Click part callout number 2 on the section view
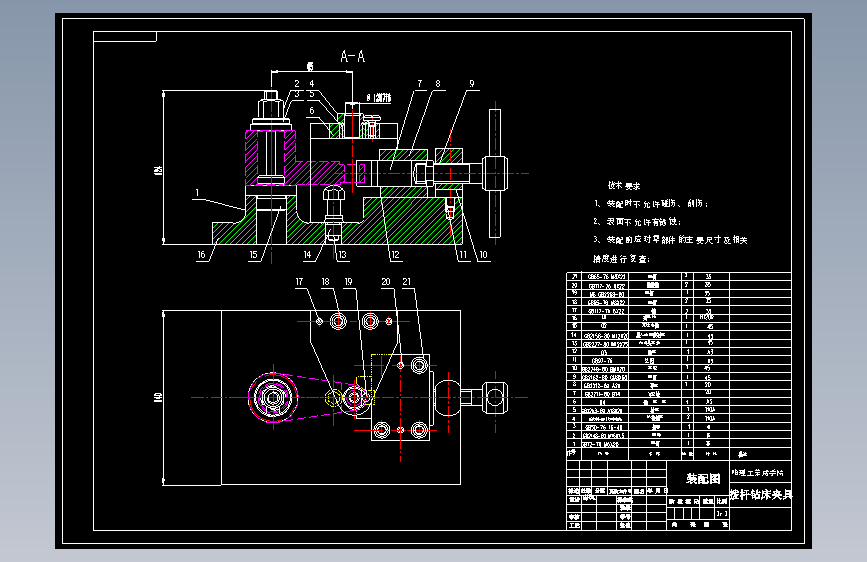Screen dimensions: 867x562 [297, 84]
